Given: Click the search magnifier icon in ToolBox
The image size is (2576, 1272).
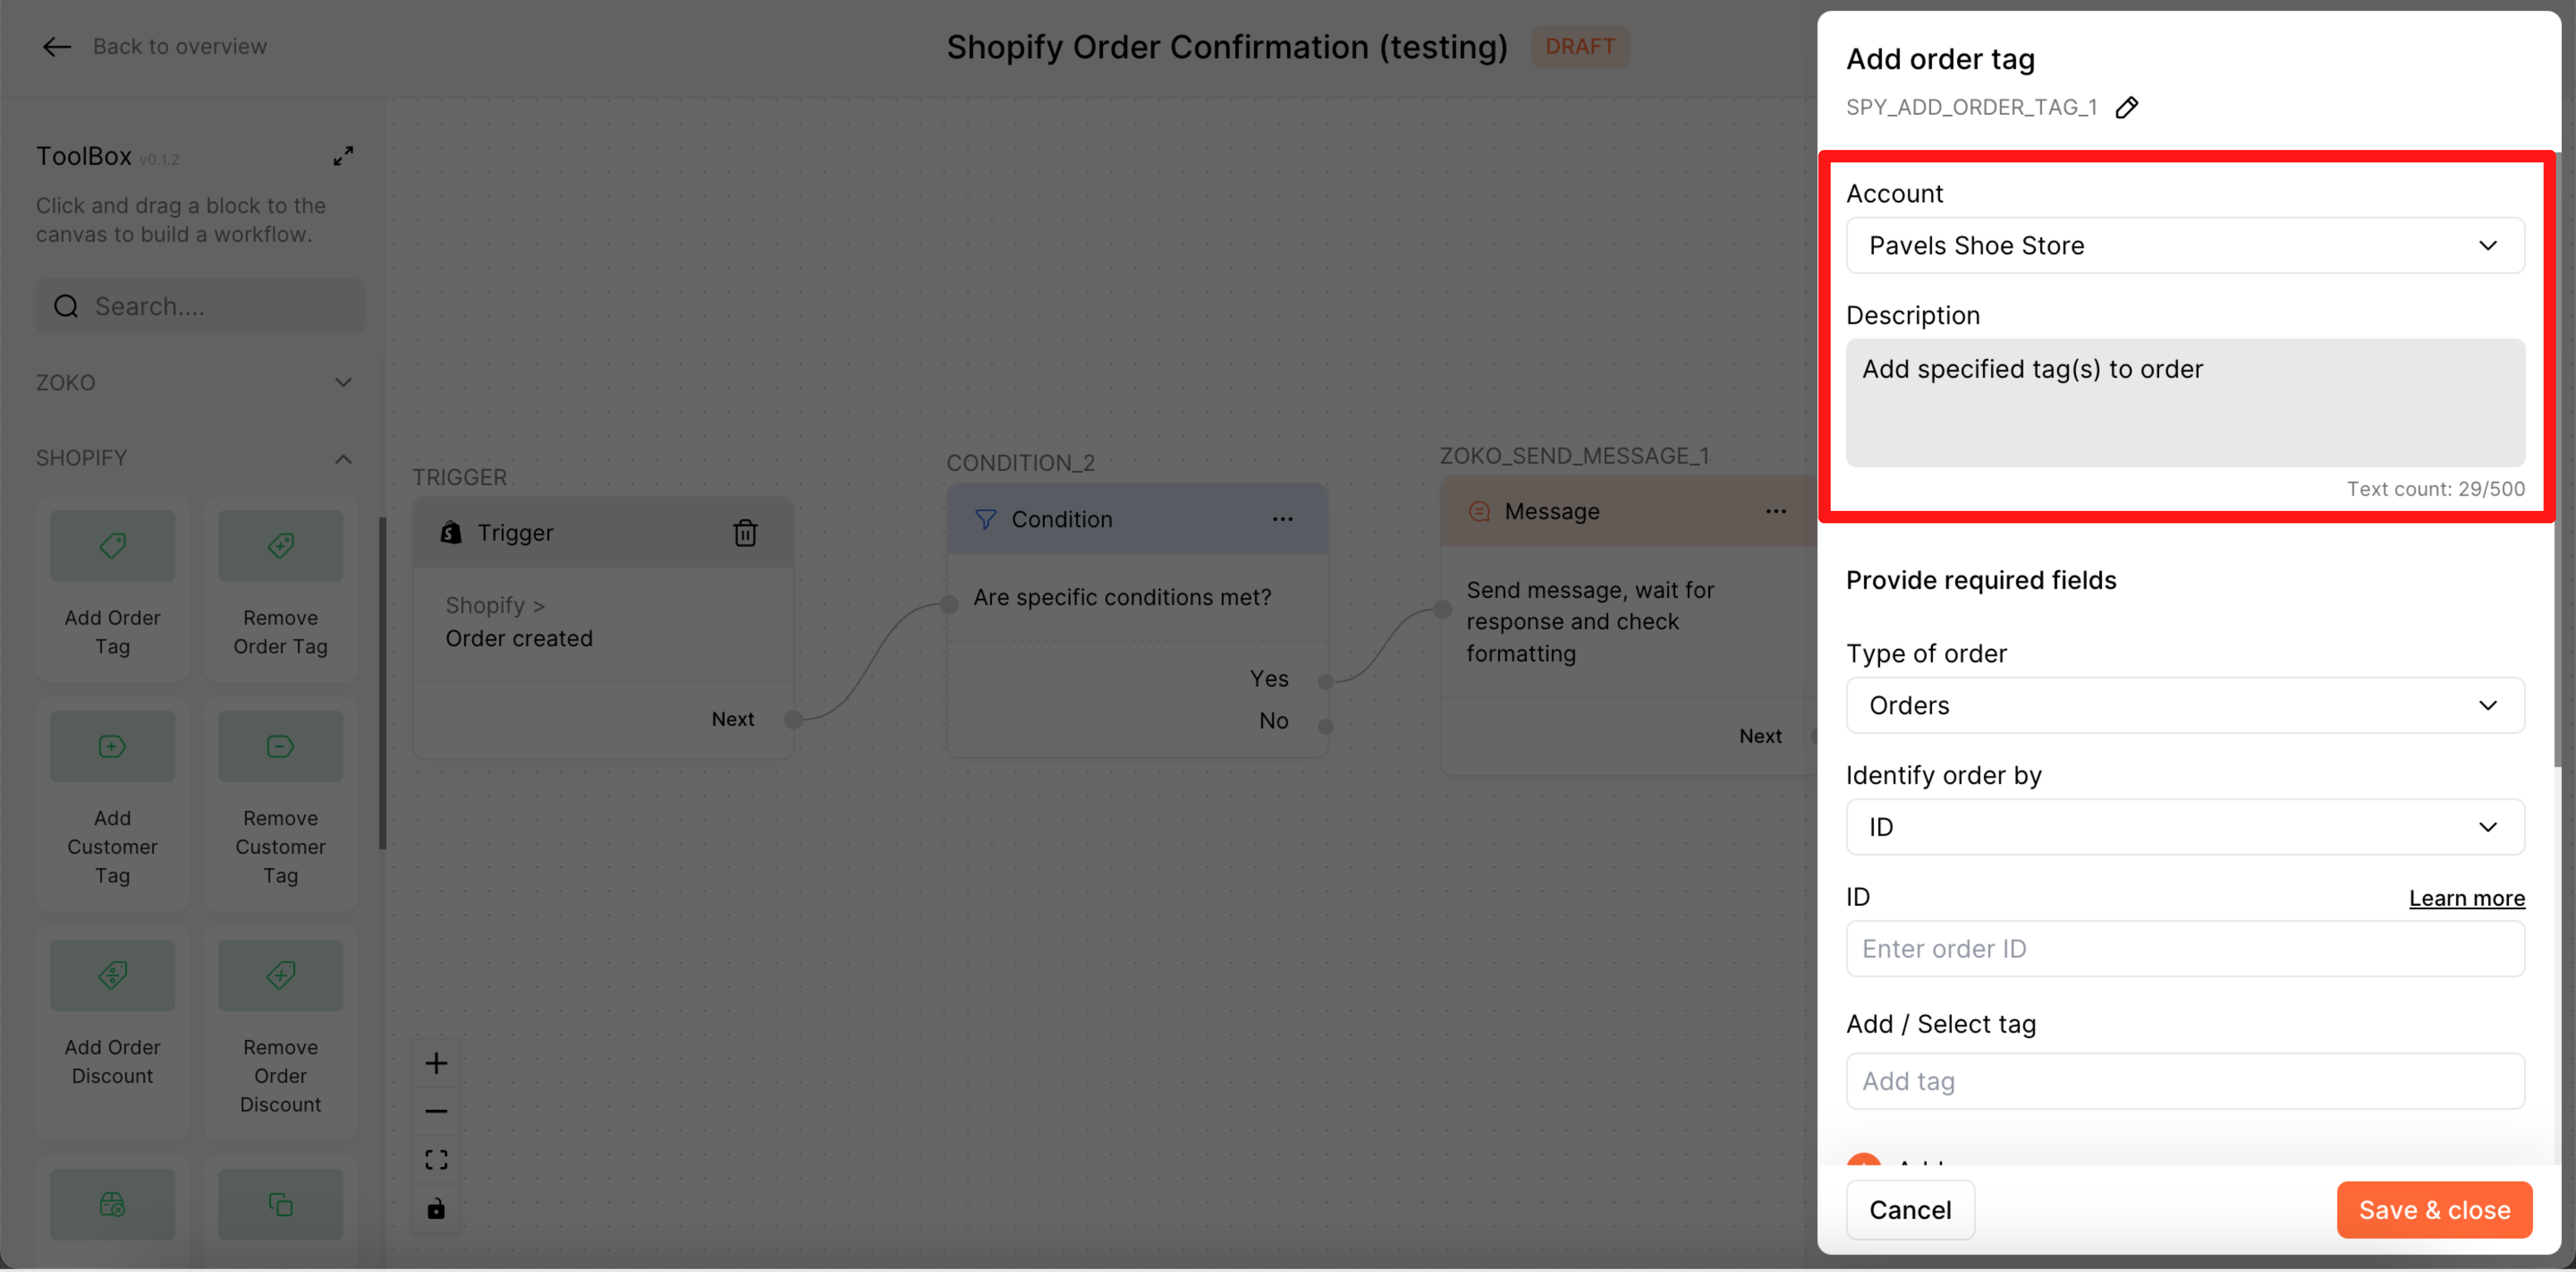Looking at the screenshot, I should coord(66,306).
